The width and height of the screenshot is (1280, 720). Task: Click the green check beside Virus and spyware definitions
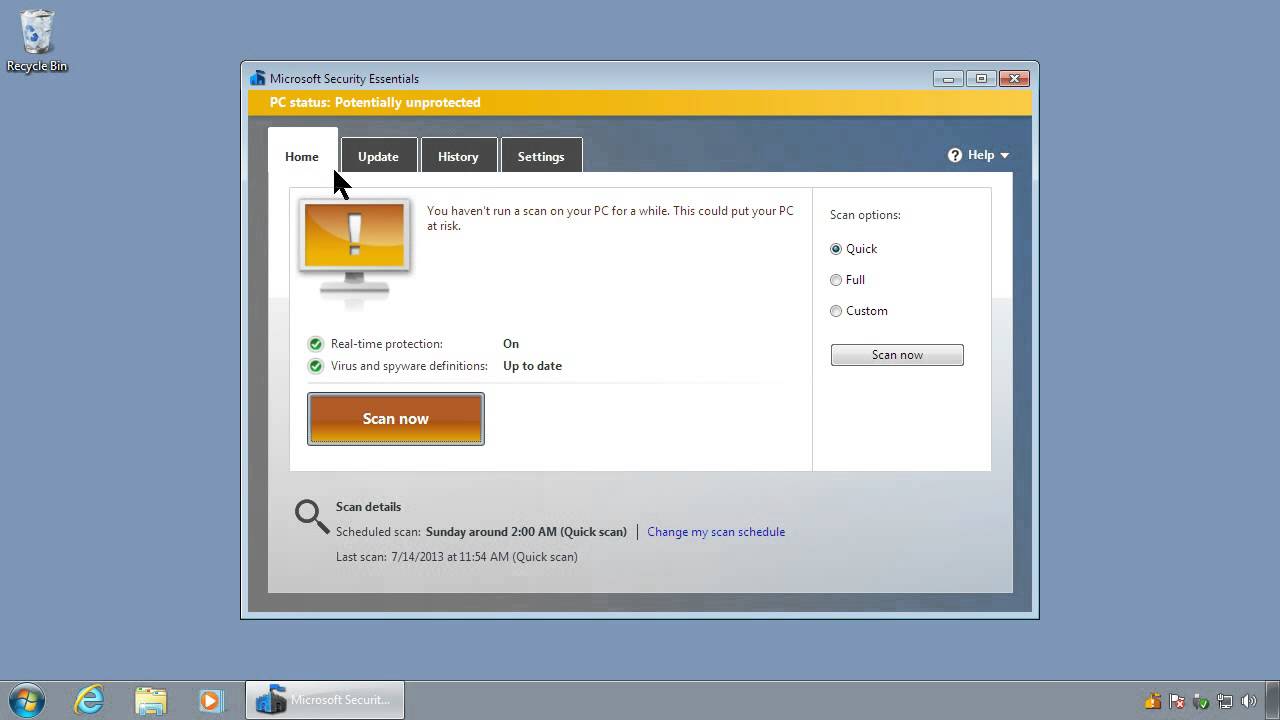[316, 365]
